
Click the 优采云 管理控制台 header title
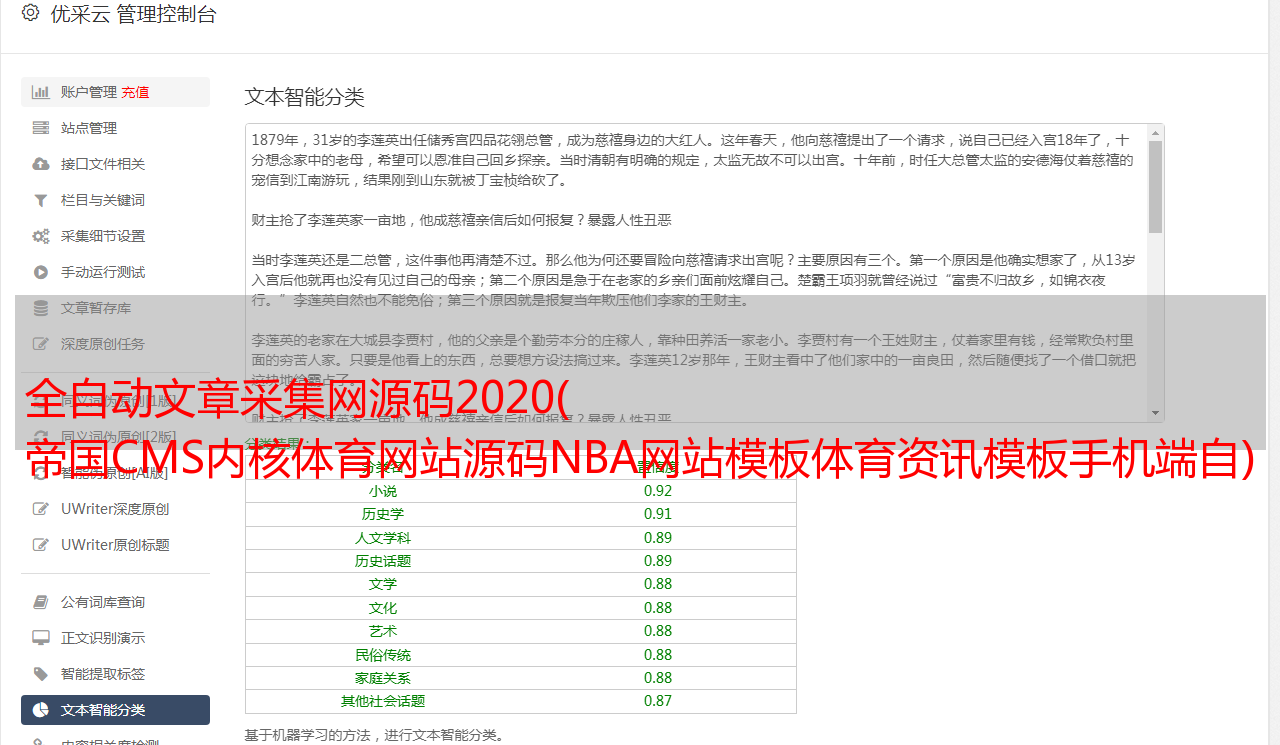point(133,14)
